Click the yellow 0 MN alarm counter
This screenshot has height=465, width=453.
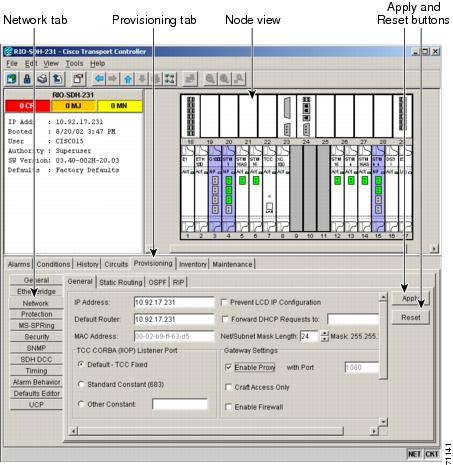119,106
